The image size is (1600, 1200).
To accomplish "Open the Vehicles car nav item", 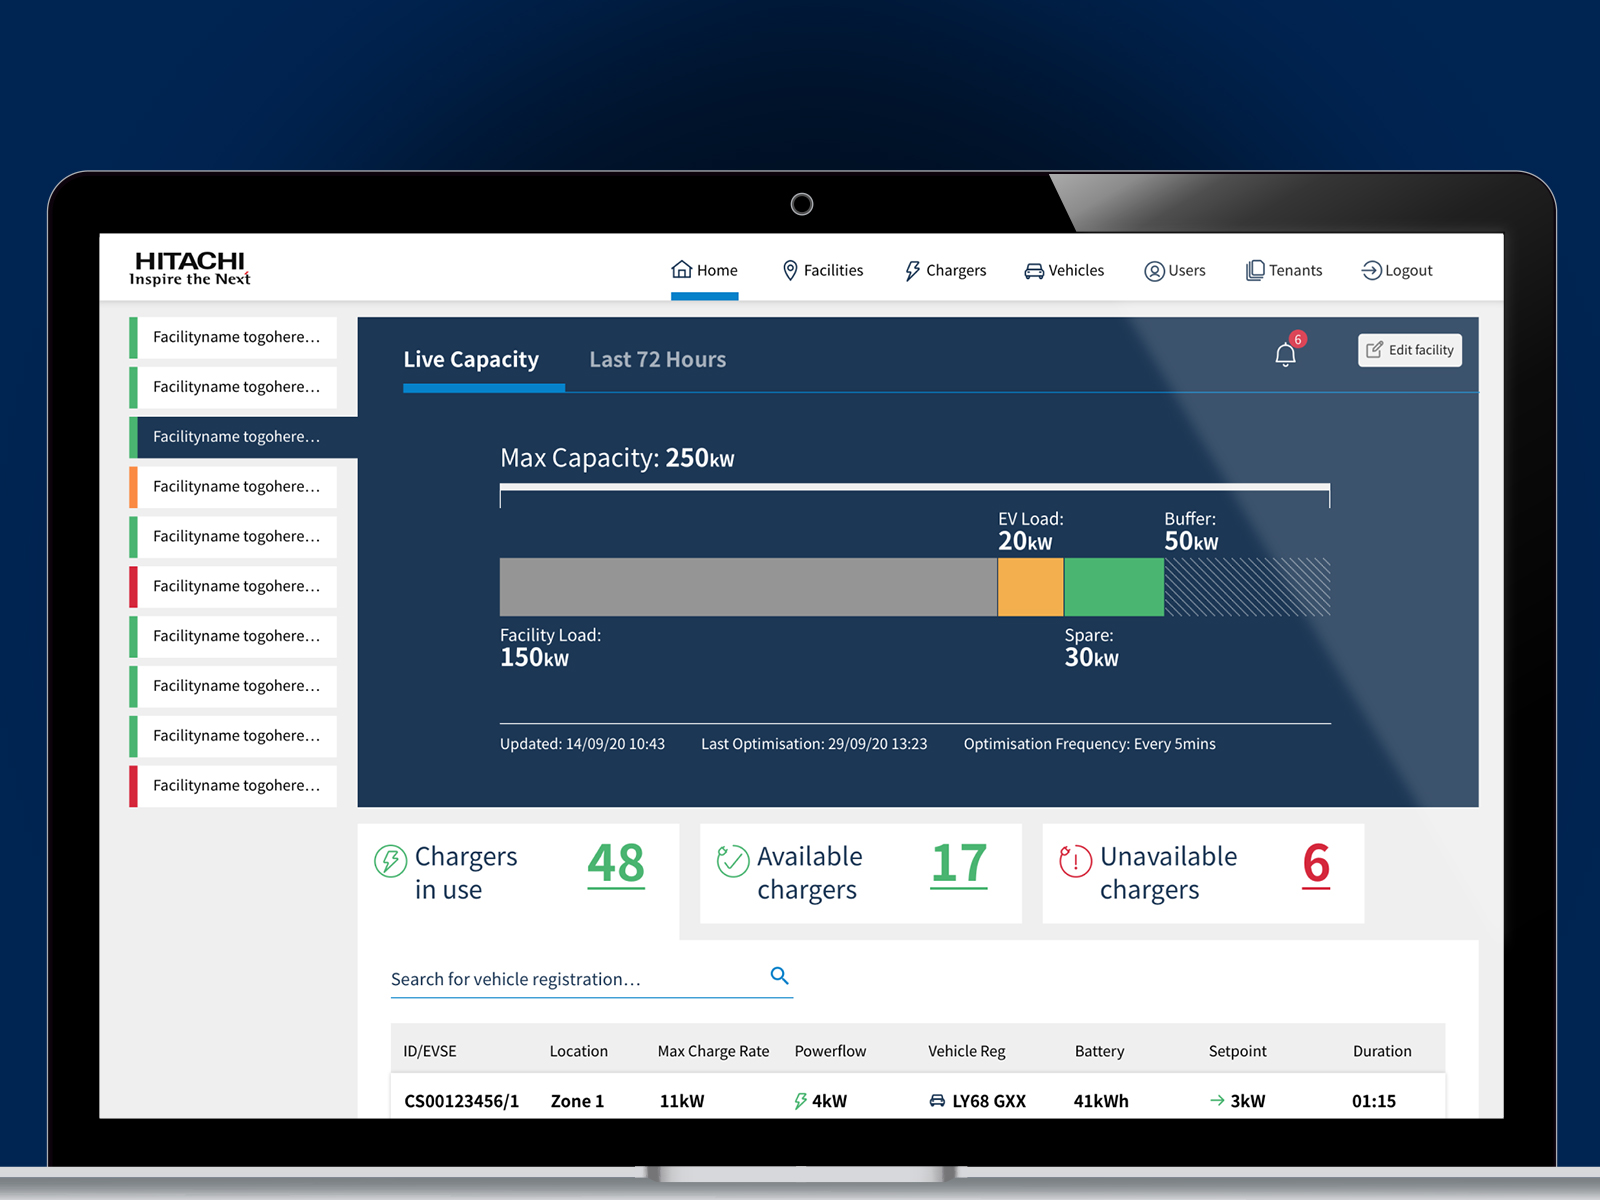I will [1064, 270].
